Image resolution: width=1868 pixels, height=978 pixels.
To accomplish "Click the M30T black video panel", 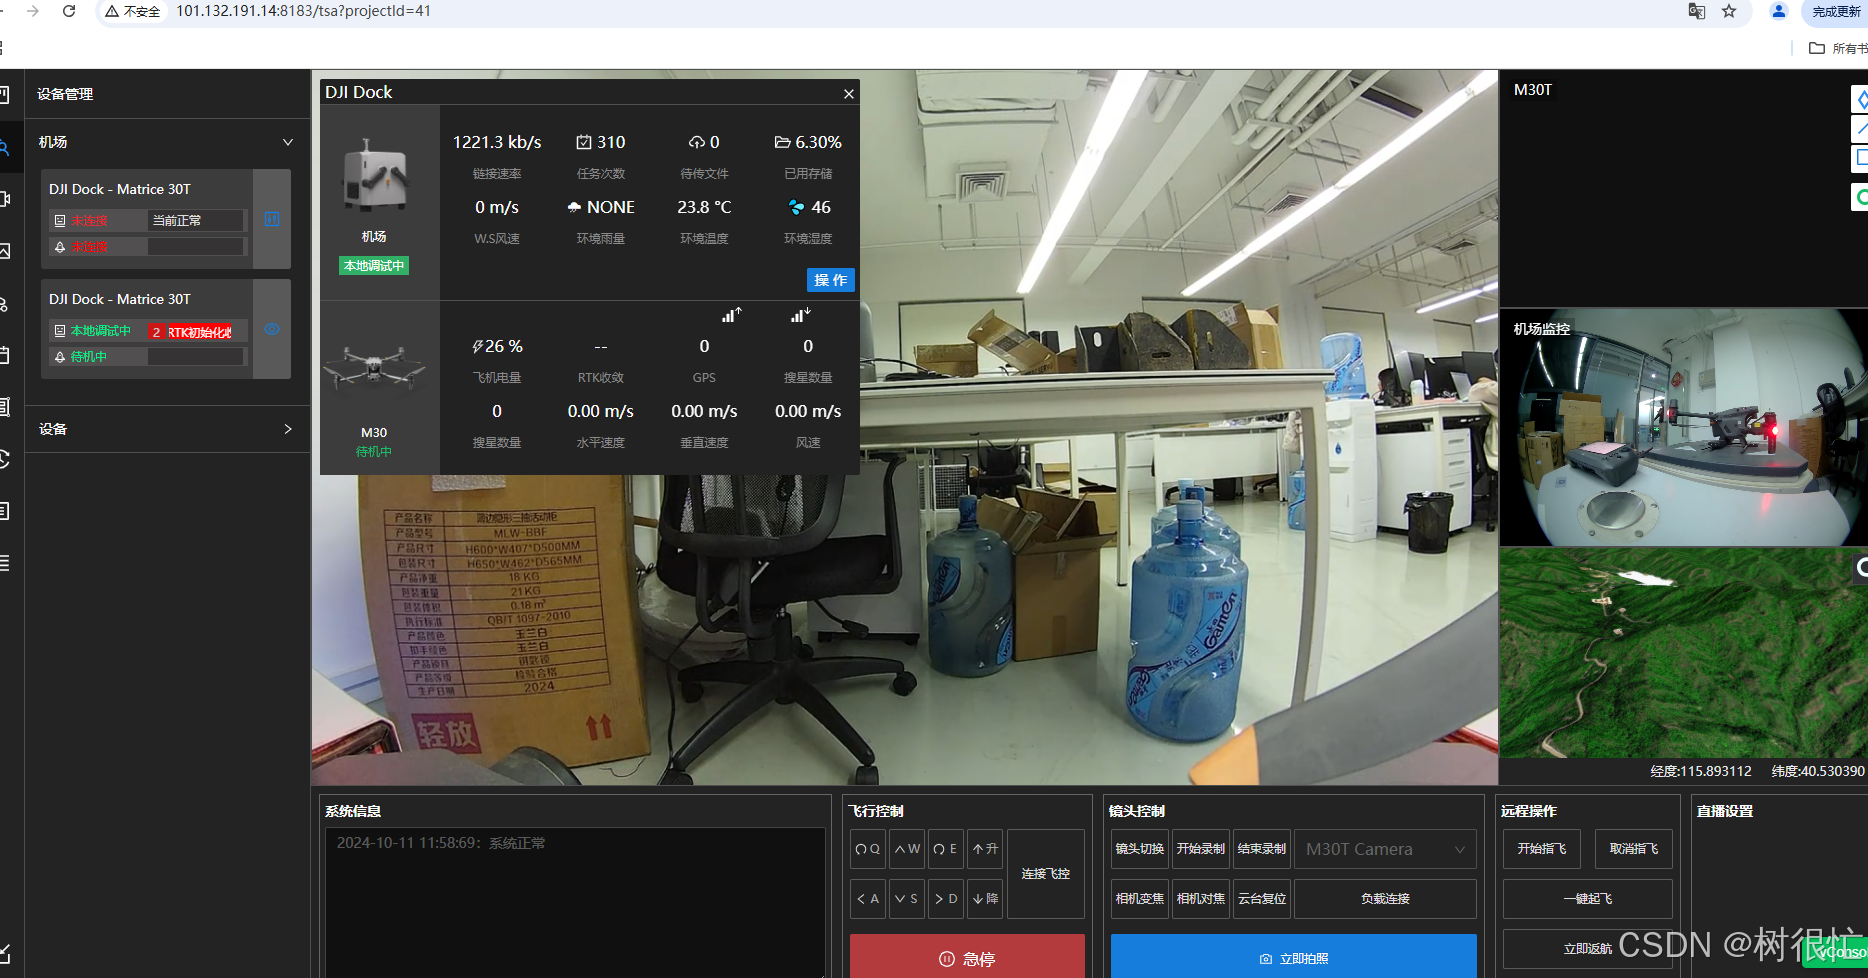I will coord(1683,189).
